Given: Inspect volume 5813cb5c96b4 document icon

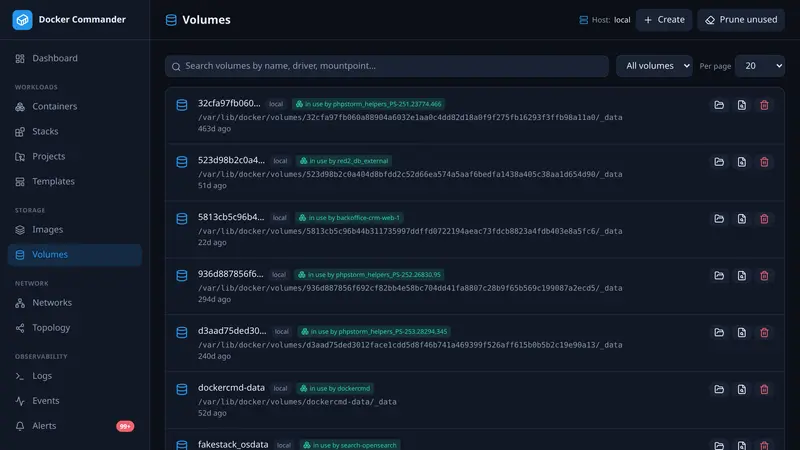Looking at the screenshot, I should tap(741, 219).
